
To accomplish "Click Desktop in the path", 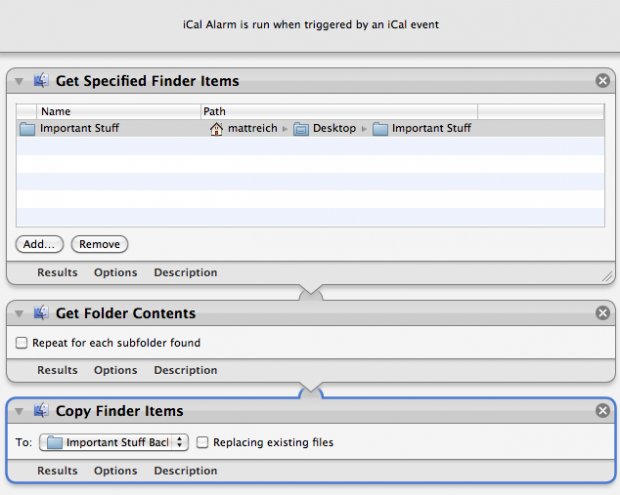I will 334,128.
